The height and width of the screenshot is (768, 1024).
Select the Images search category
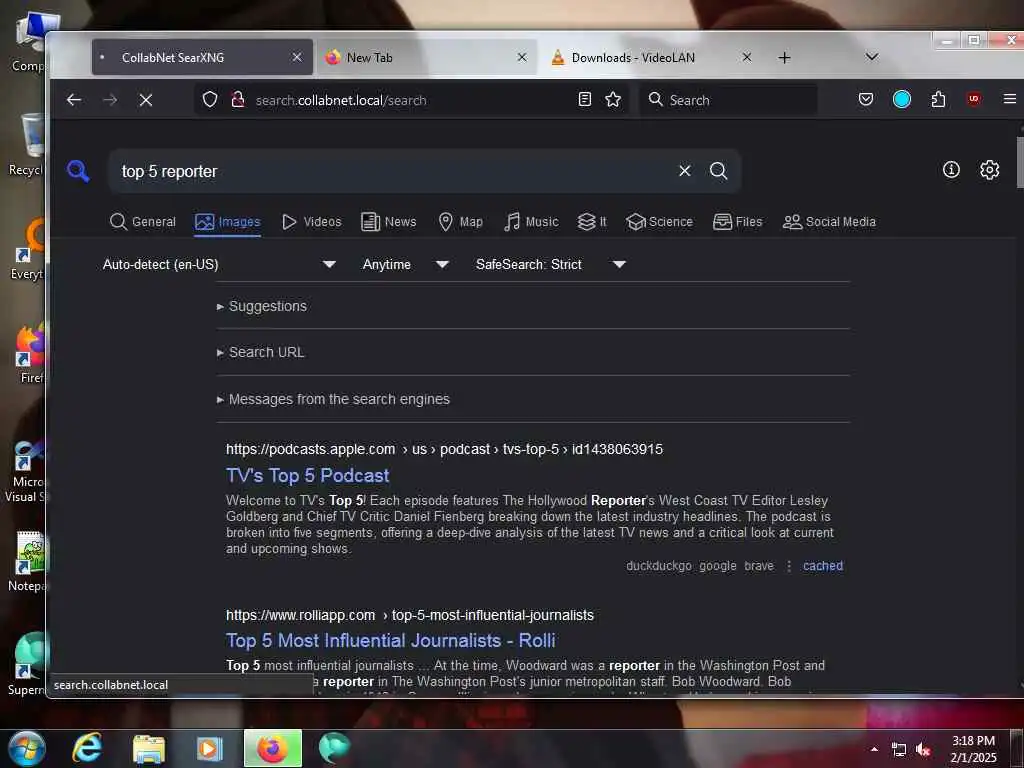coord(228,222)
